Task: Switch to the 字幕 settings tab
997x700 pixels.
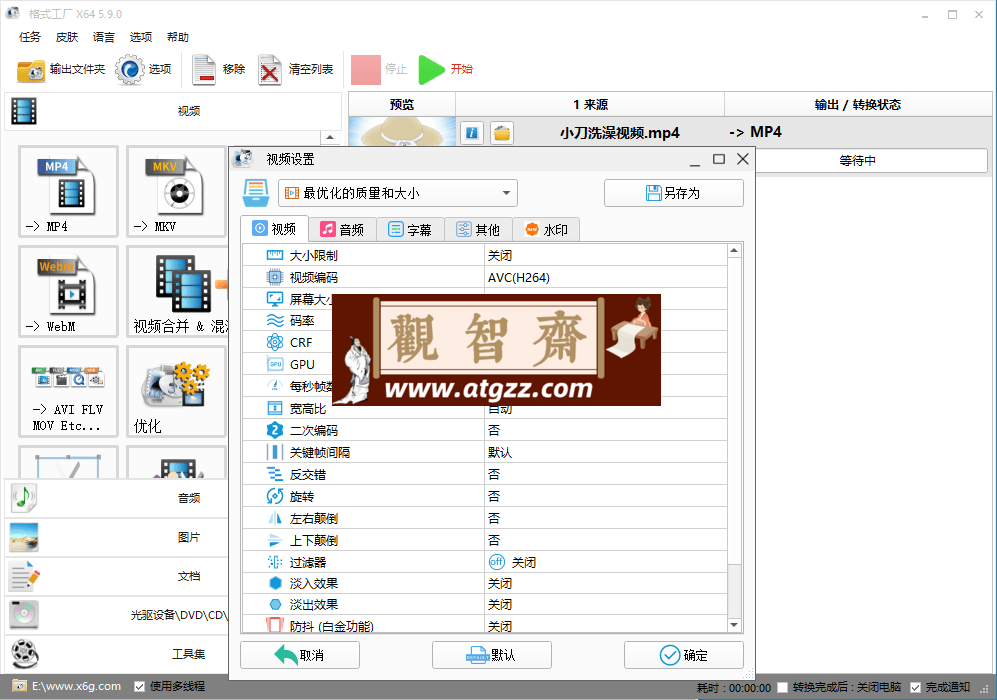Action: (410, 230)
